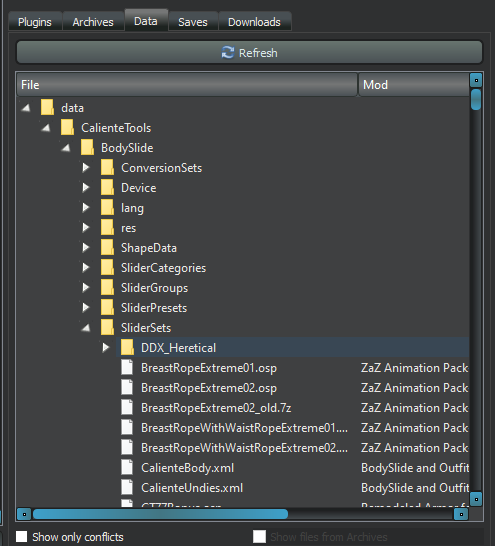Select BreastRopeExtreme01.osp file name

tap(209, 368)
